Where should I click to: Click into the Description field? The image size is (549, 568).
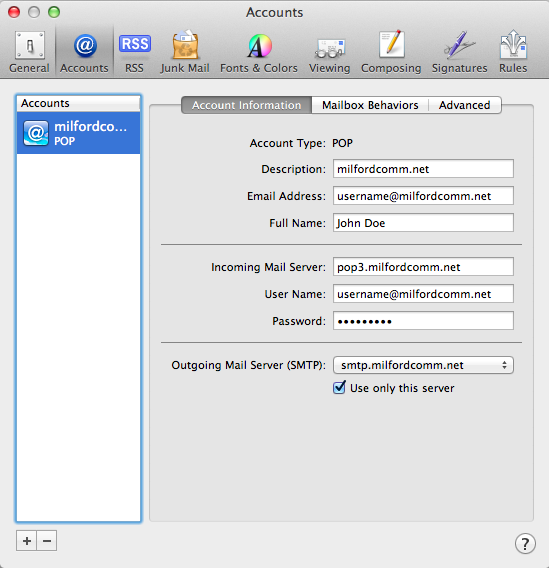pos(423,169)
